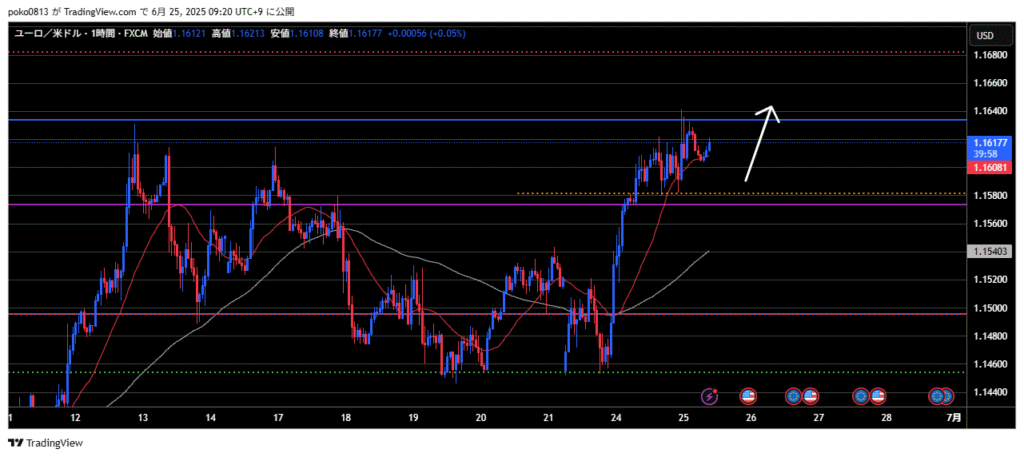1024x457 pixels.
Task: Open the US flag event above date 26
Action: click(x=747, y=397)
